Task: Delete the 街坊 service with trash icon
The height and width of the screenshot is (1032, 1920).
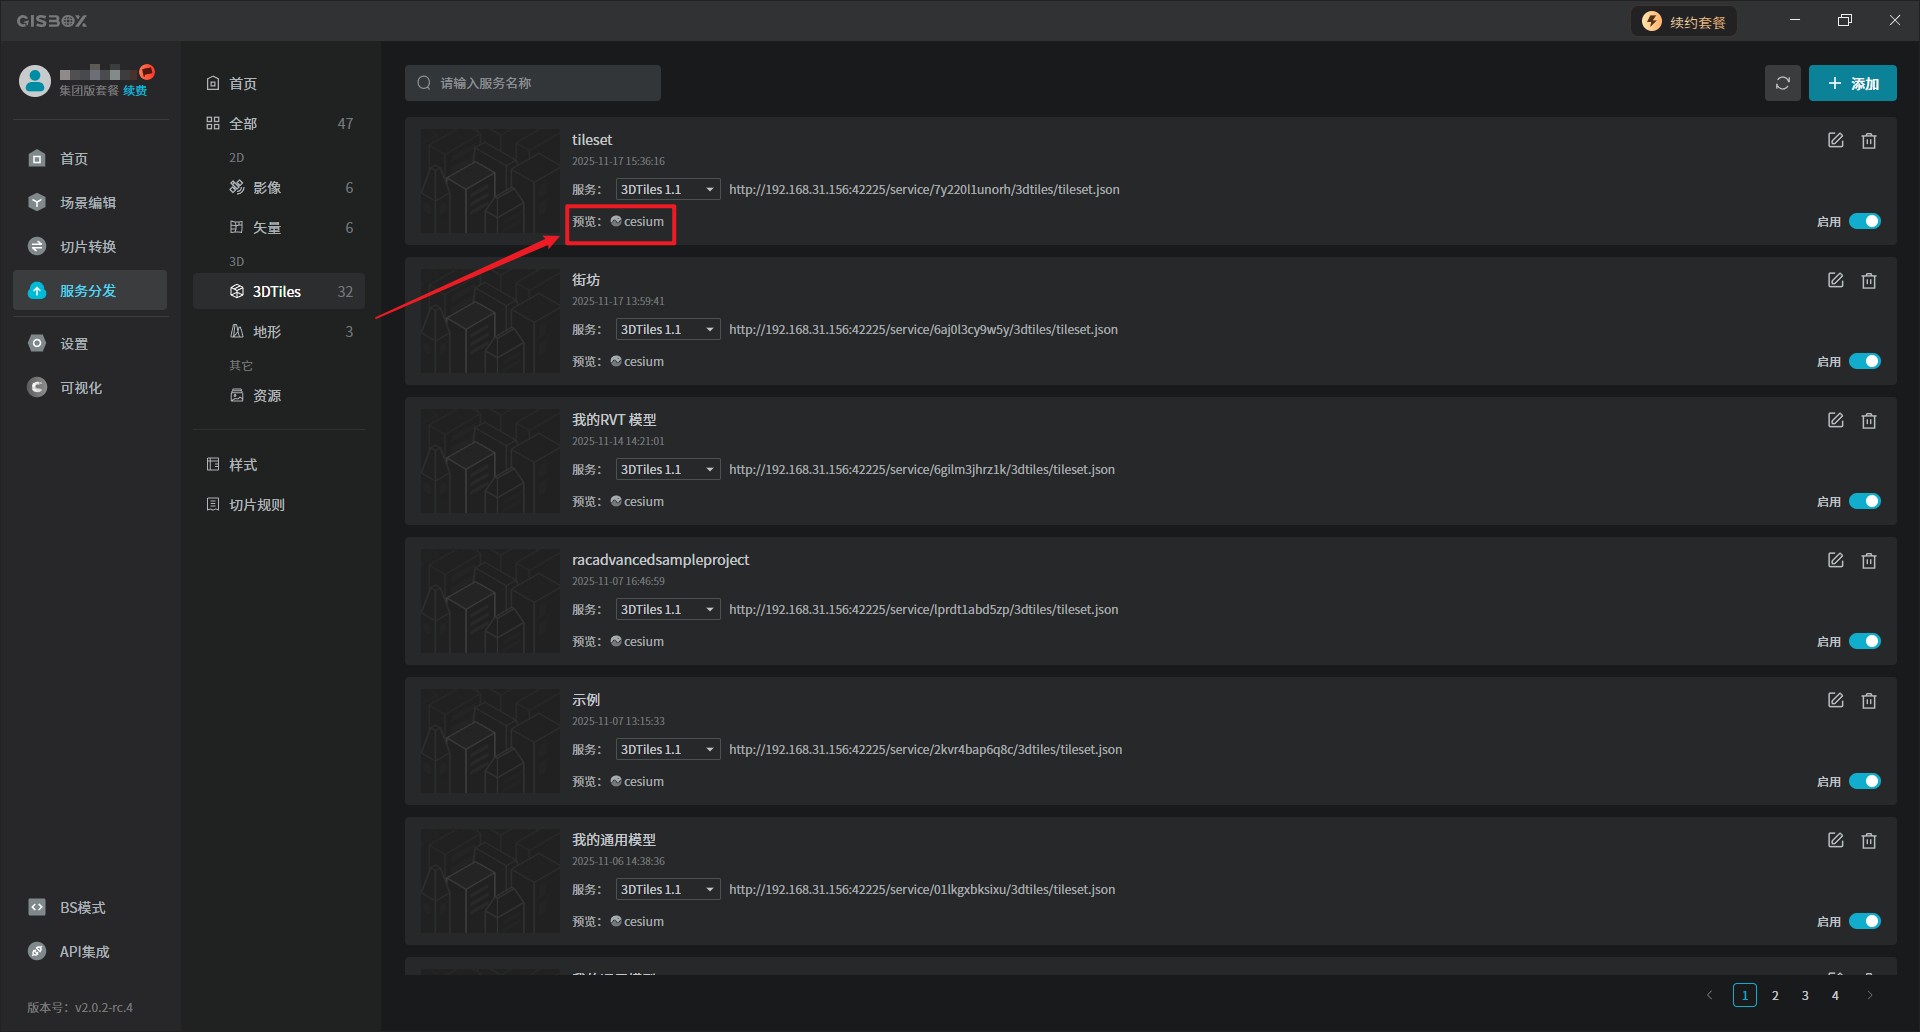Action: [x=1868, y=281]
